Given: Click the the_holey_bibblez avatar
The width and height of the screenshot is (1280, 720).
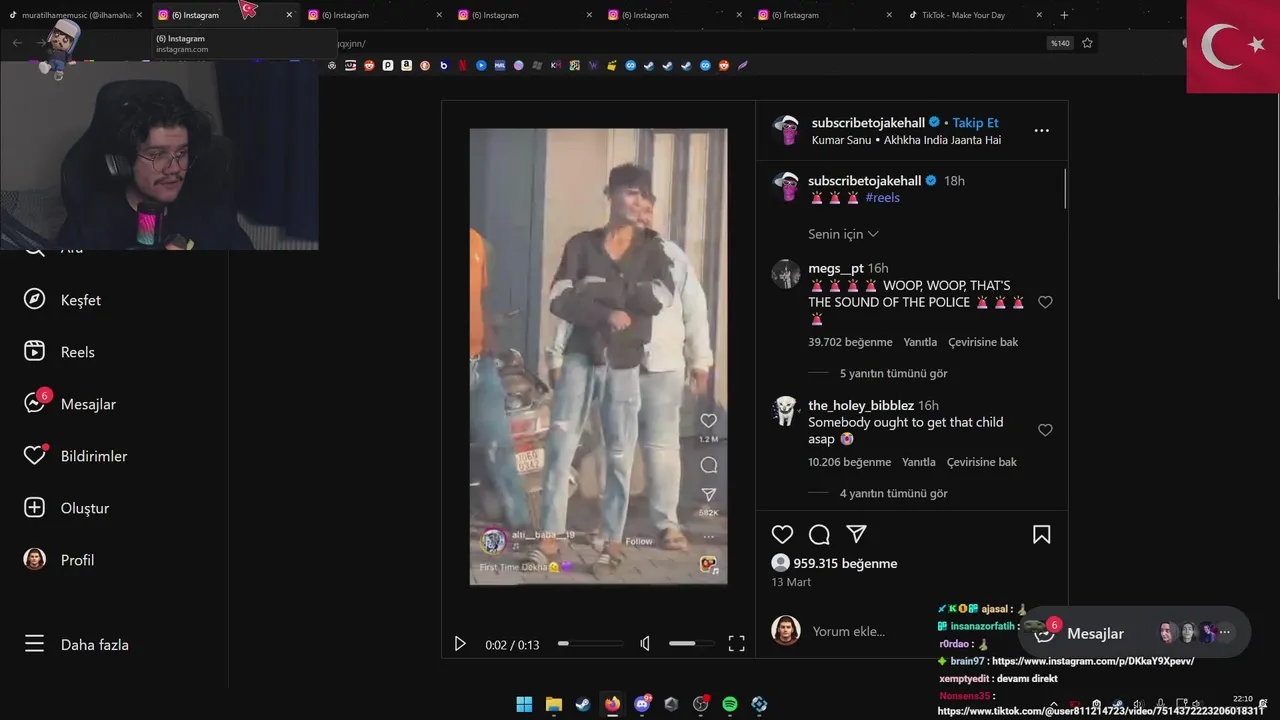Looking at the screenshot, I should [x=786, y=411].
